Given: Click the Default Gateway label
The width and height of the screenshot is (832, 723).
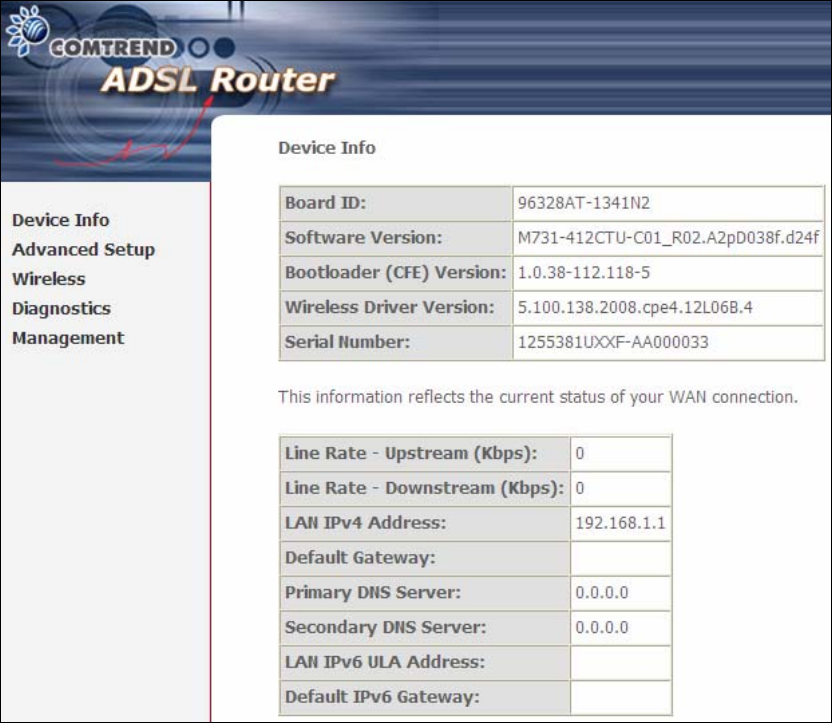Looking at the screenshot, I should click(x=360, y=558).
